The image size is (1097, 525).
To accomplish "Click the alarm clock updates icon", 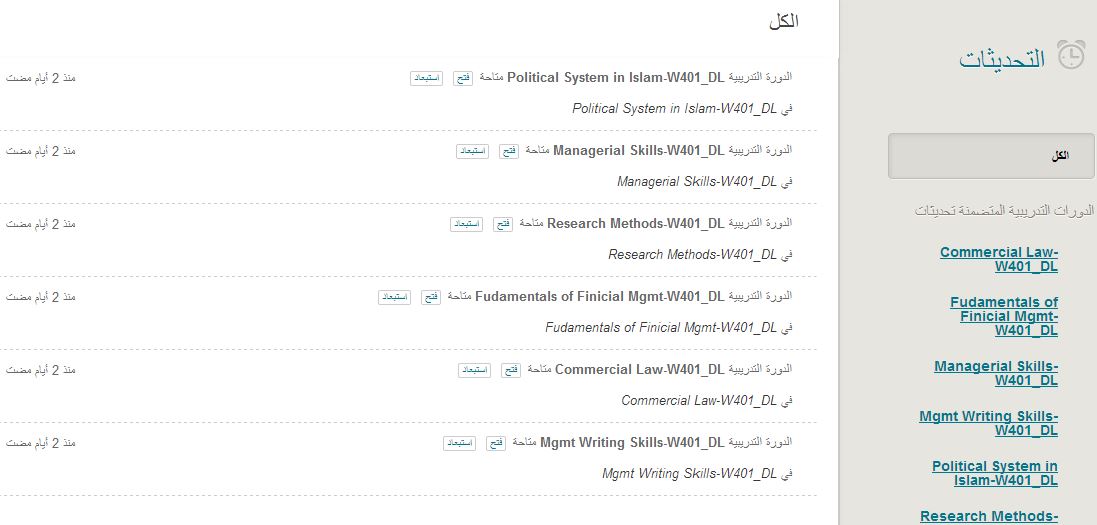I will (x=1070, y=55).
